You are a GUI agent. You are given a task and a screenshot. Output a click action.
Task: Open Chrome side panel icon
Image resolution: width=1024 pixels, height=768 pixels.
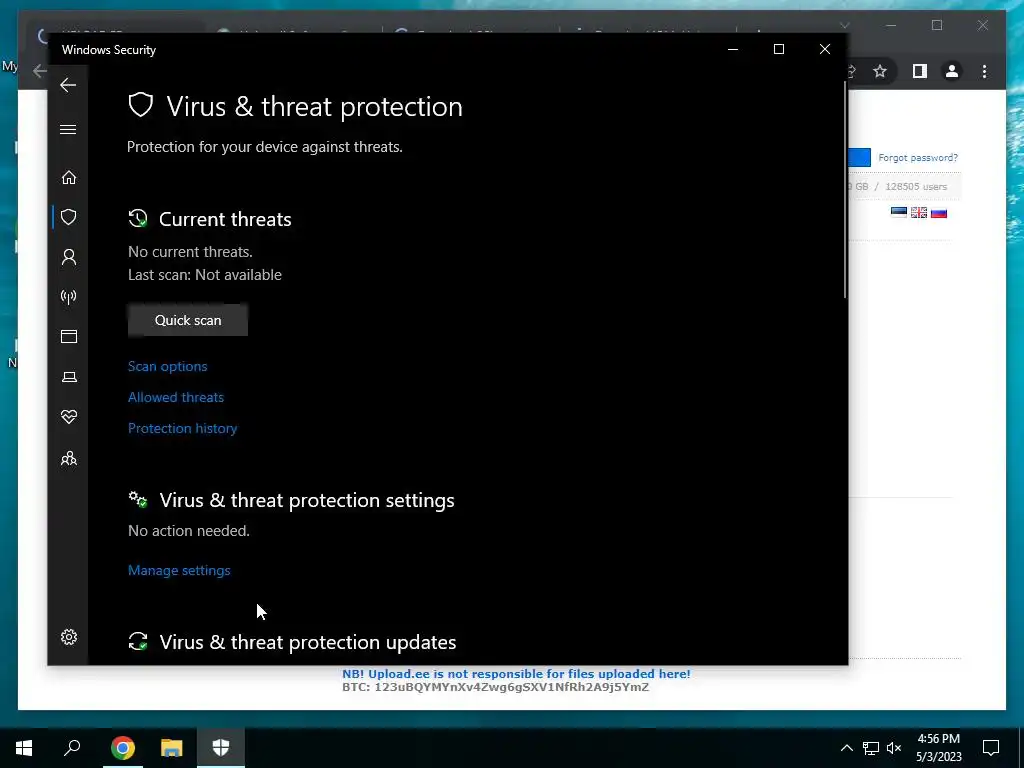pos(920,71)
